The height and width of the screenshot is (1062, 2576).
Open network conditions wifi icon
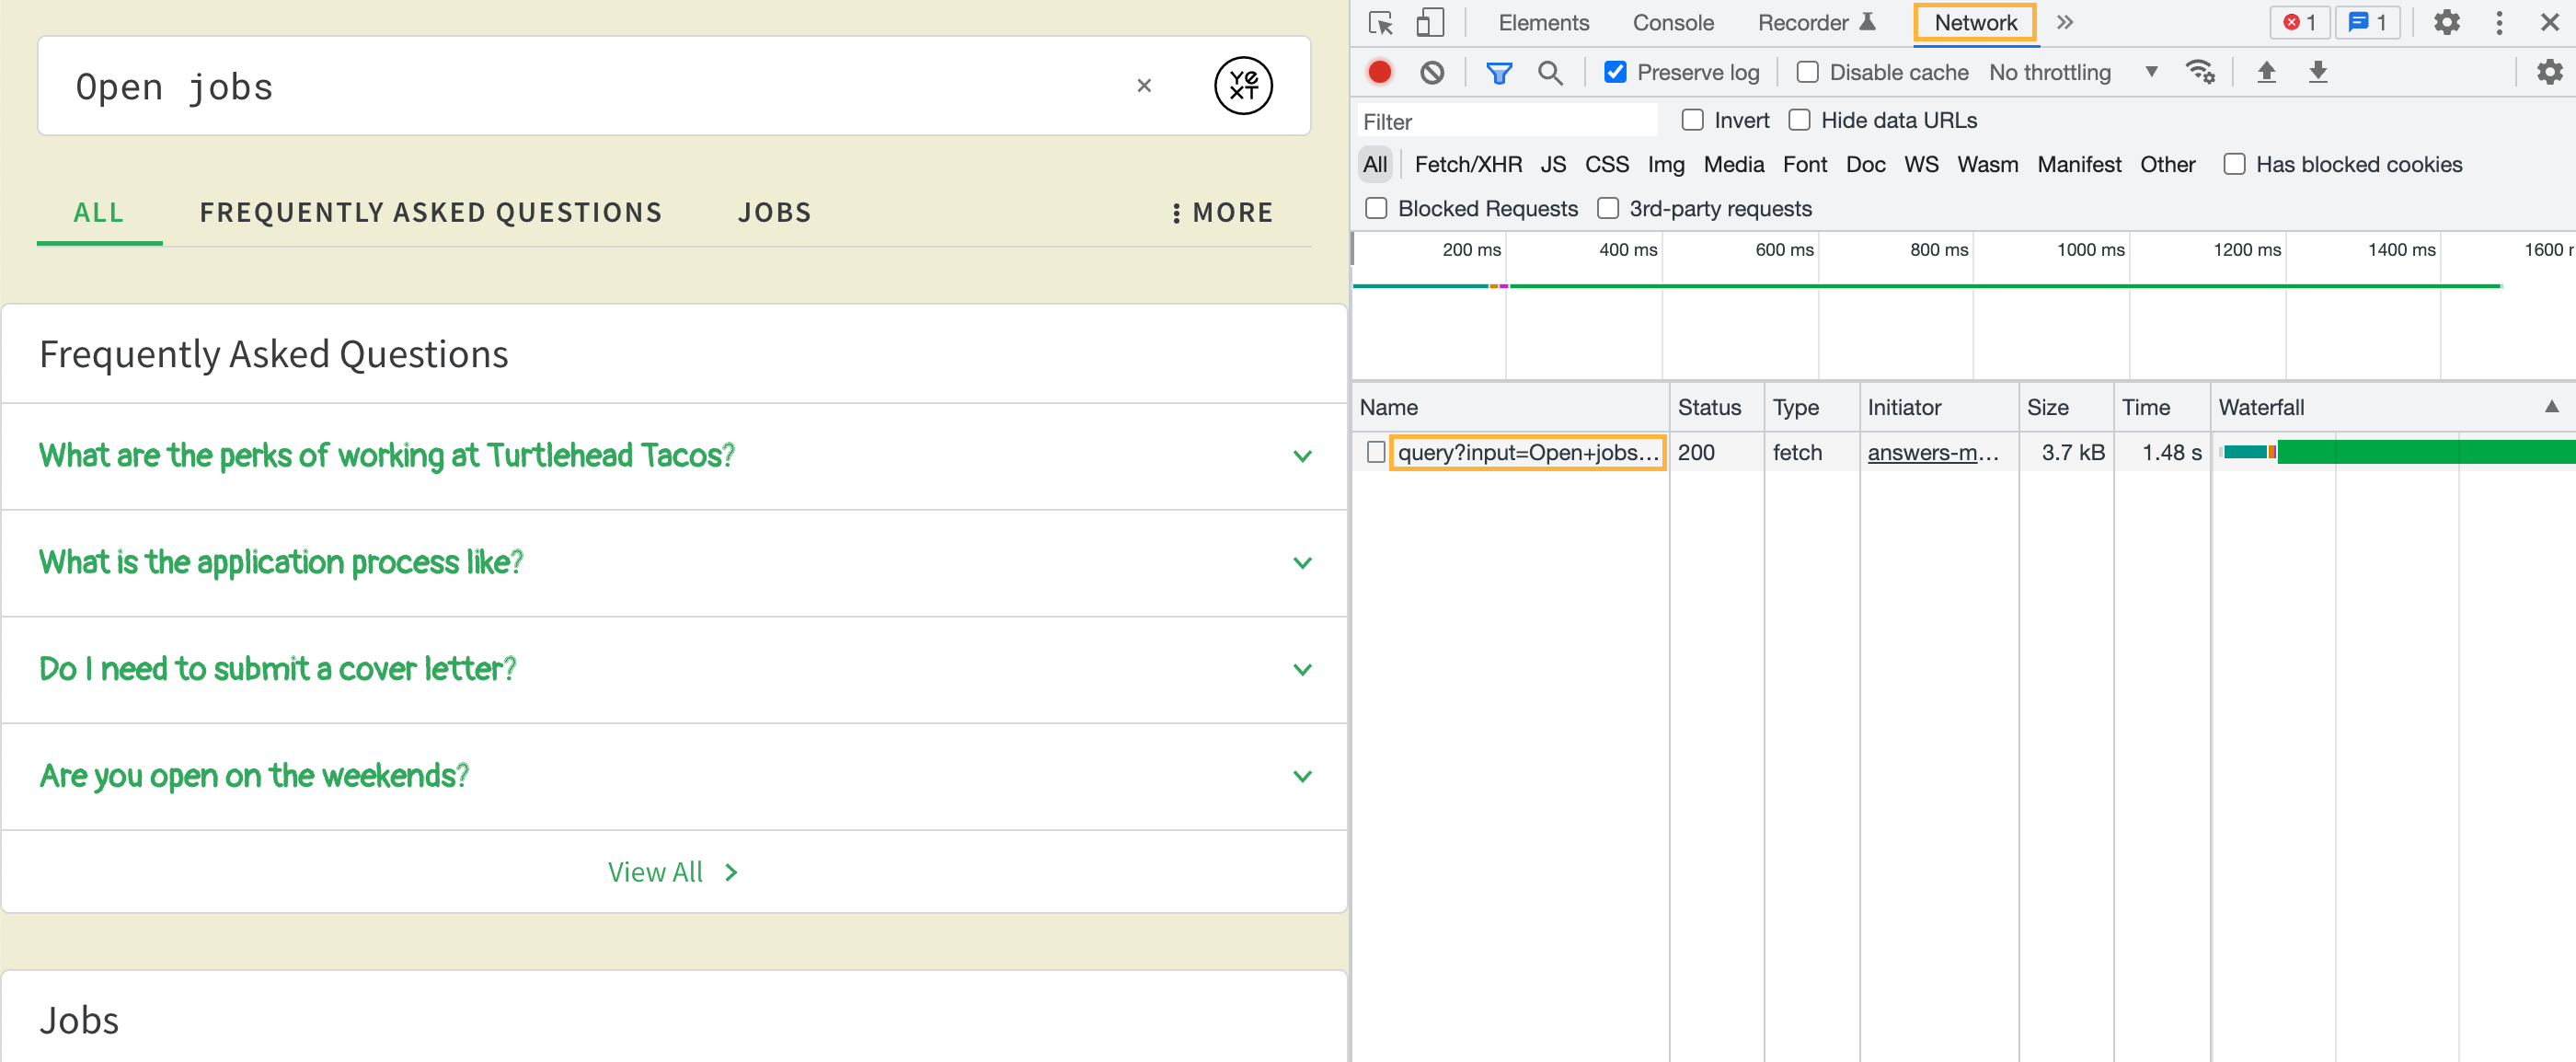point(2200,72)
